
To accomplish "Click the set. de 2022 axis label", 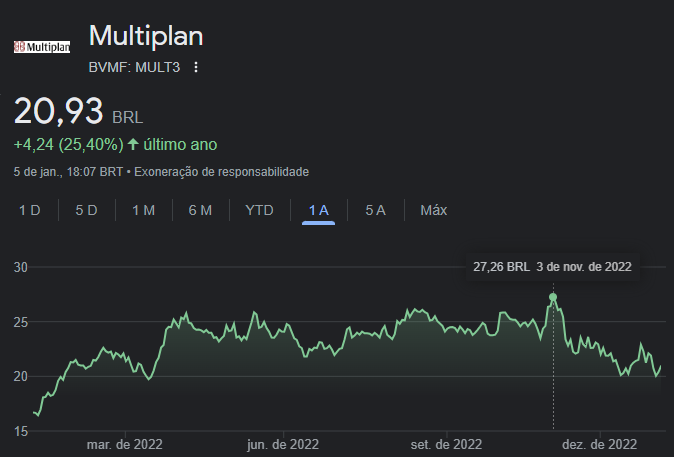I will [x=446, y=444].
